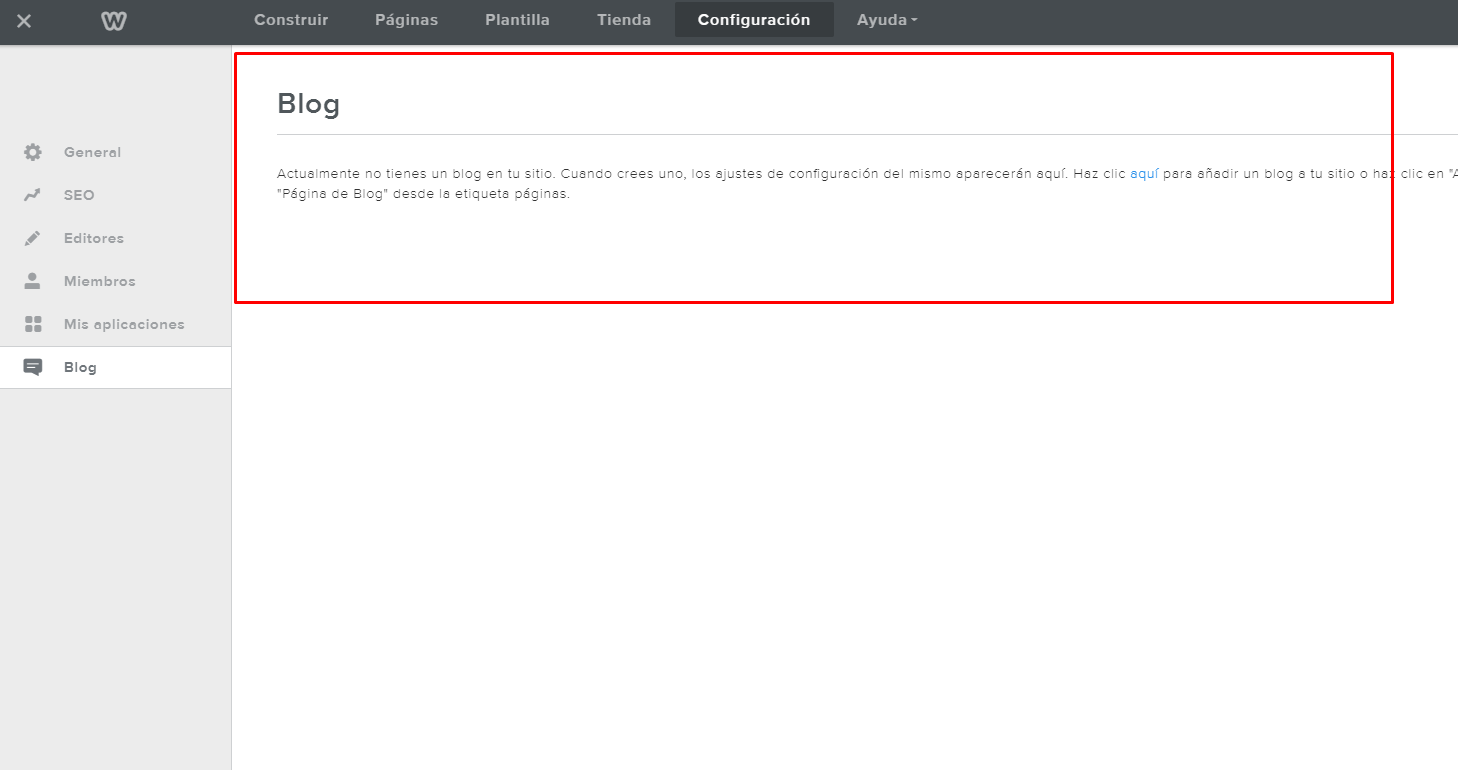Click the SEO trend-arrow icon

(x=33, y=195)
